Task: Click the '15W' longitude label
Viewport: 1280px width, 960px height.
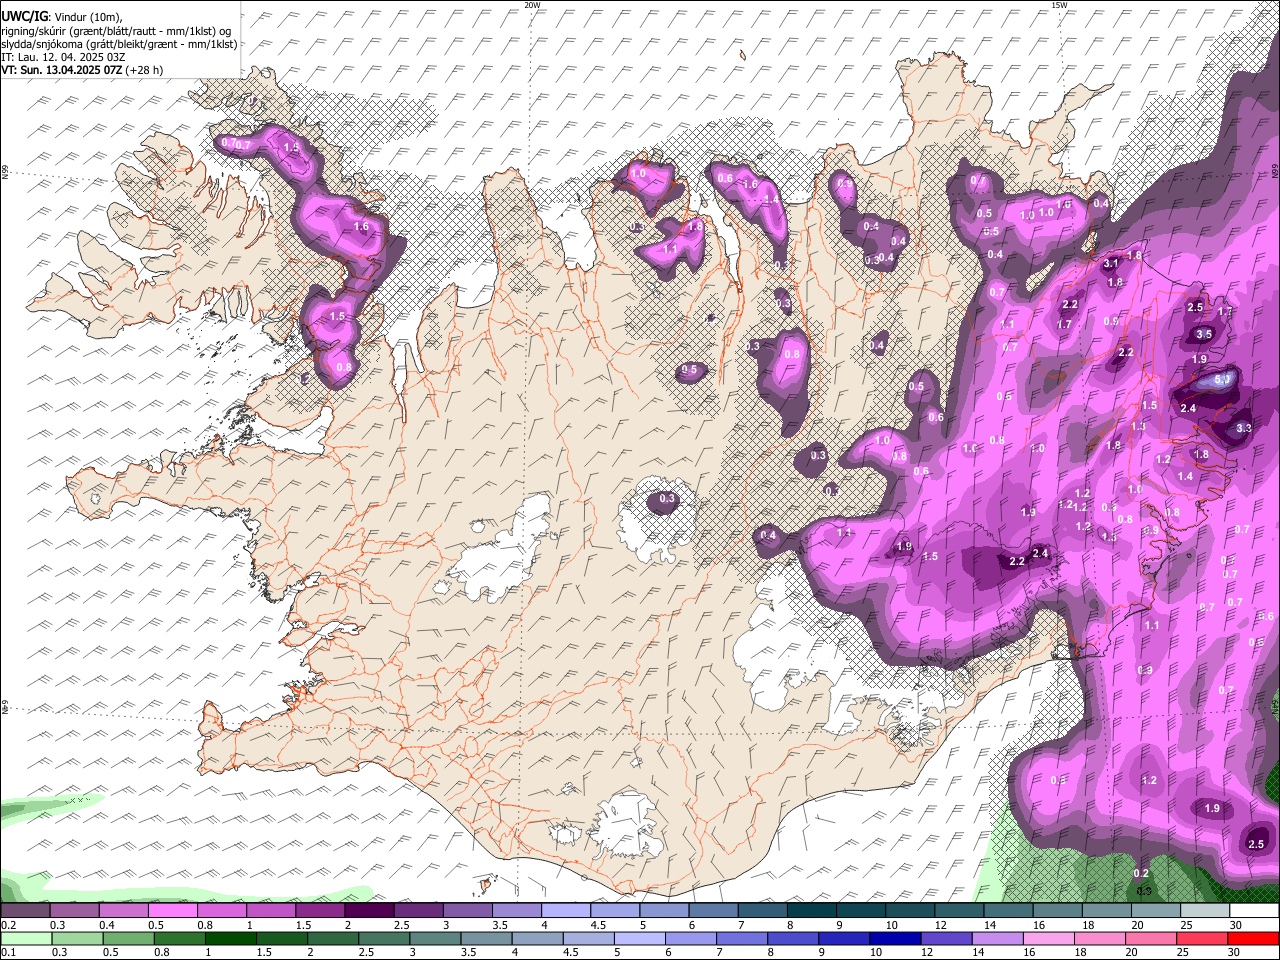Action: tap(1058, 5)
